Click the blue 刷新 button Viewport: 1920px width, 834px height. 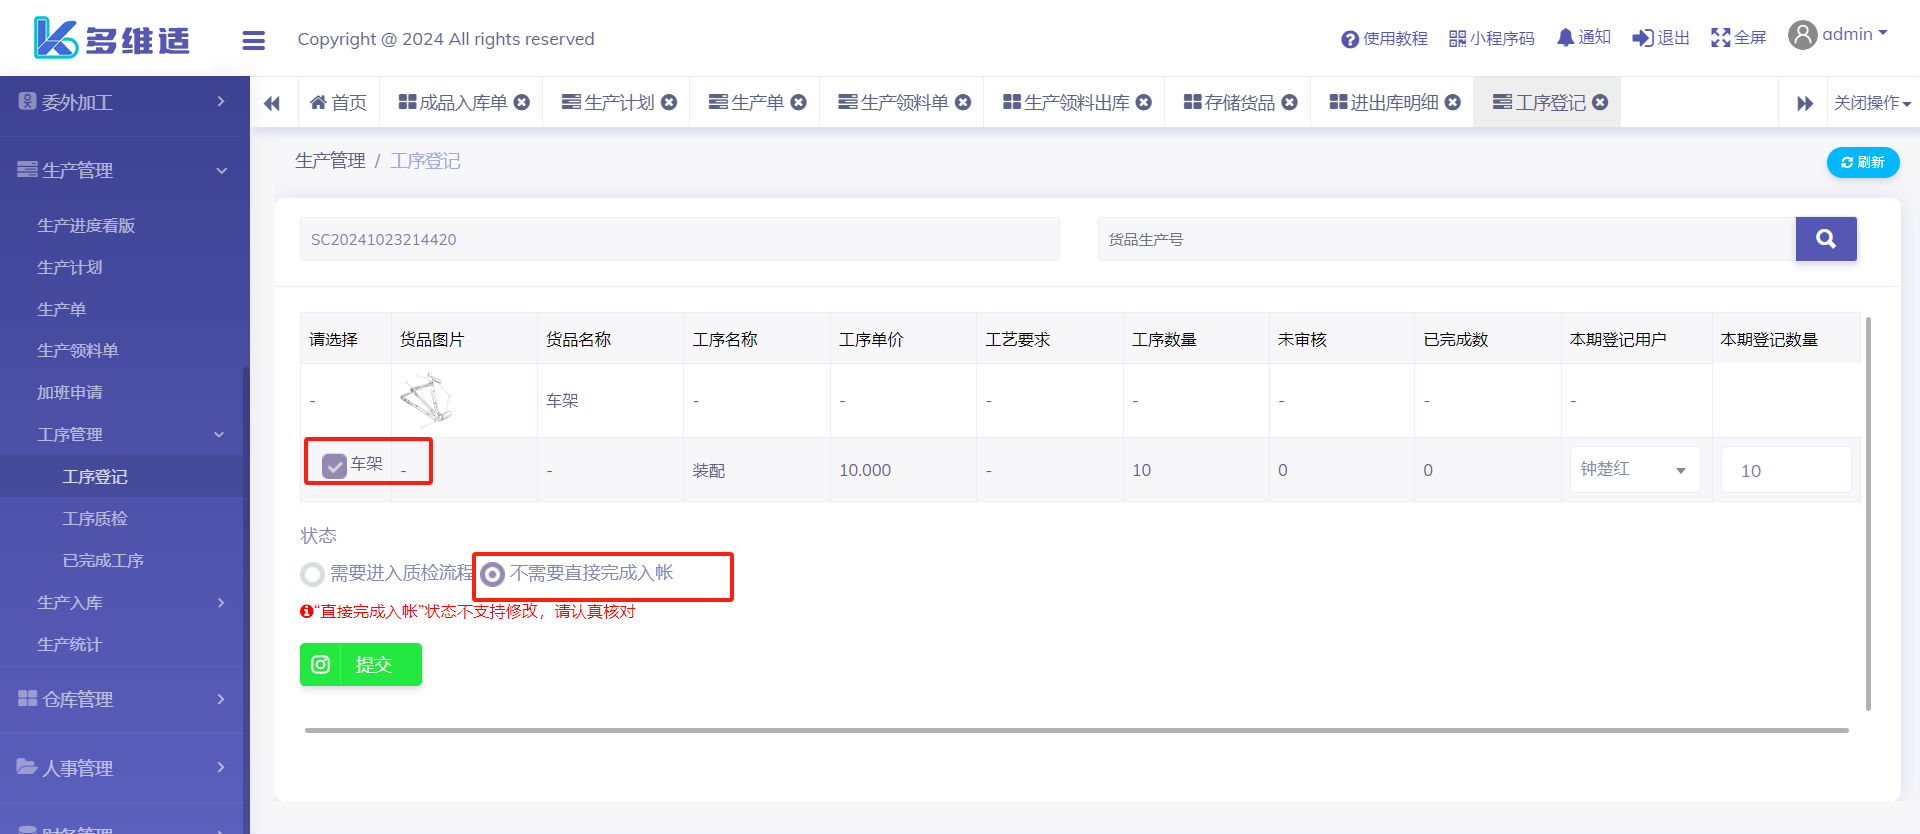[1862, 162]
